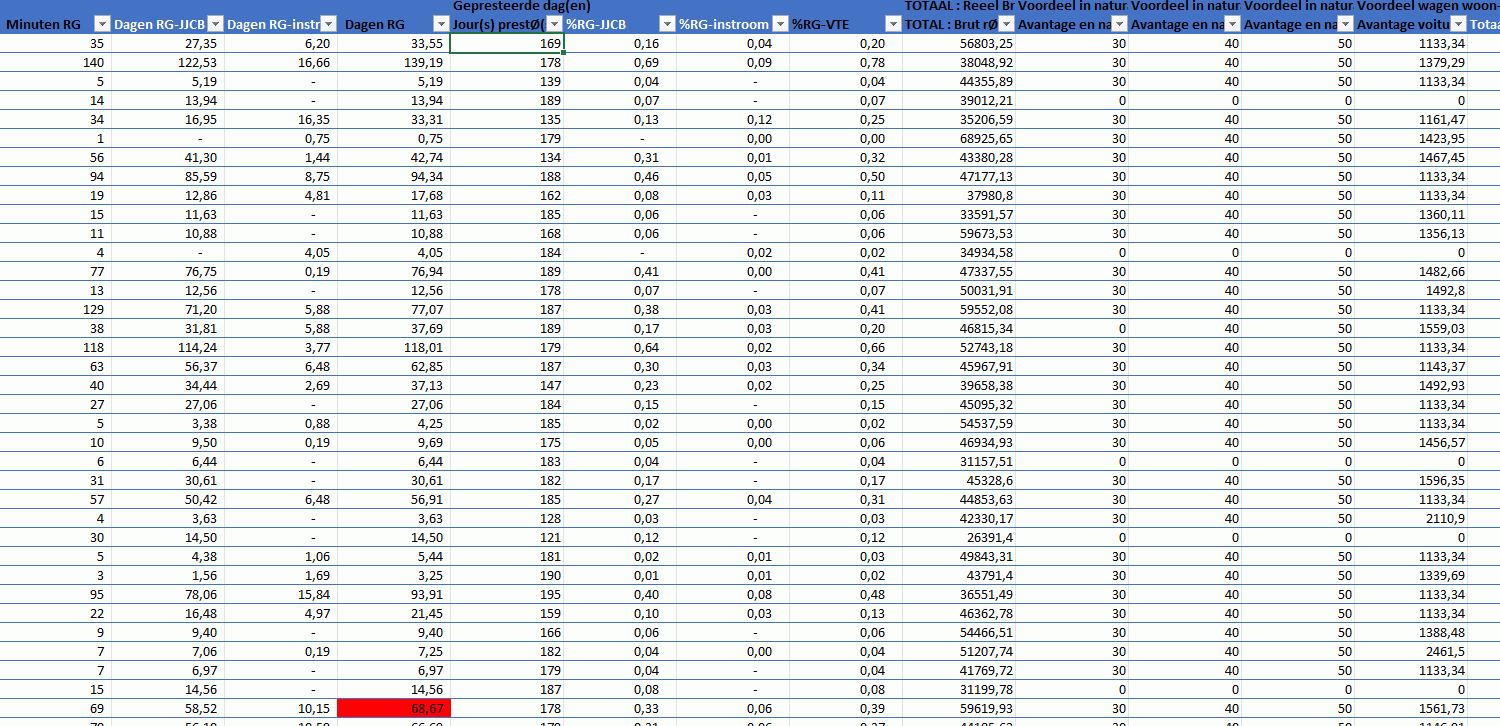1500x726 pixels.
Task: Click the cell showing 122,53
Action: (168, 62)
